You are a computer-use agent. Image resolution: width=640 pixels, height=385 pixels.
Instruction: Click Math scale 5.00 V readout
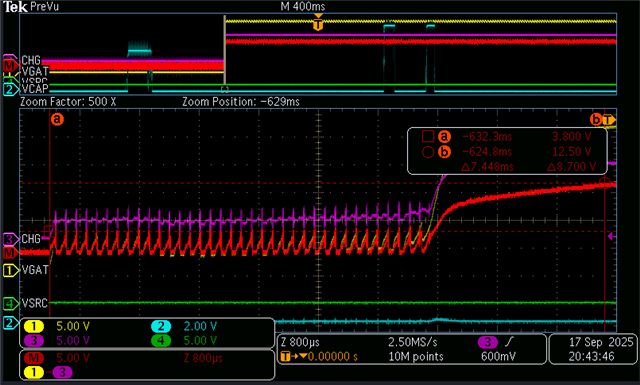coord(73,358)
